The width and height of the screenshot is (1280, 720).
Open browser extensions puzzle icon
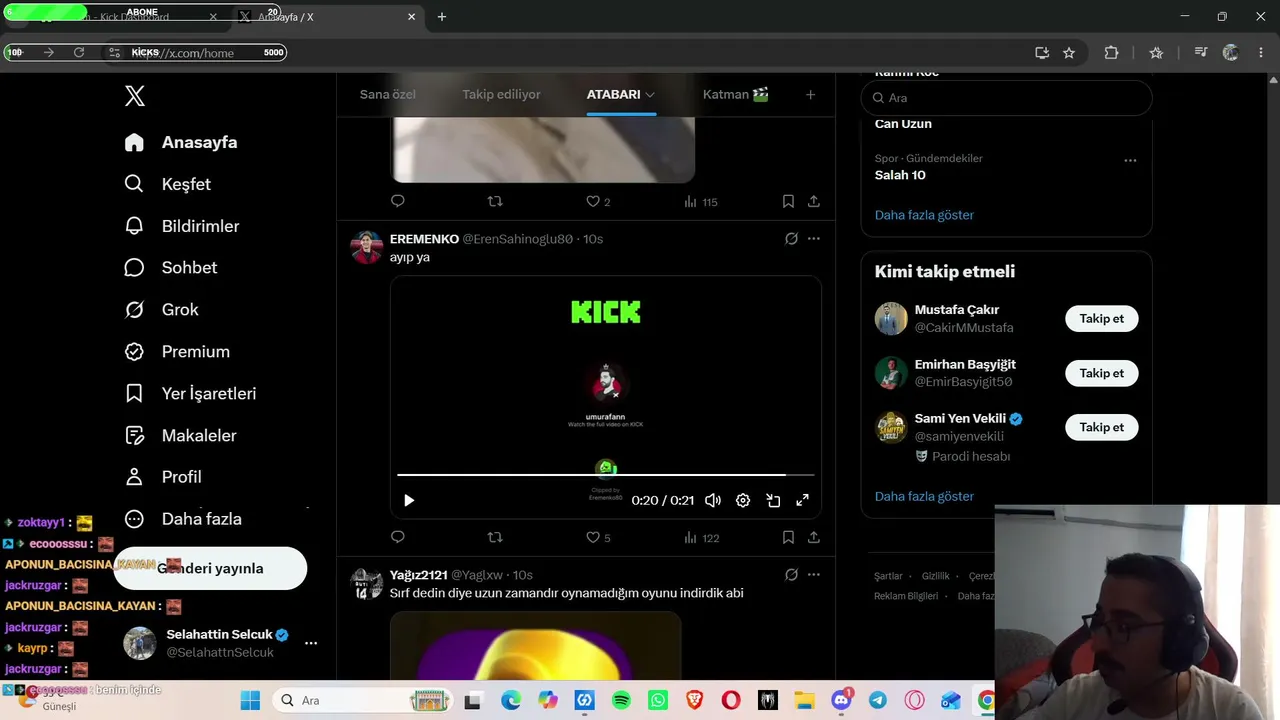coord(1111,53)
